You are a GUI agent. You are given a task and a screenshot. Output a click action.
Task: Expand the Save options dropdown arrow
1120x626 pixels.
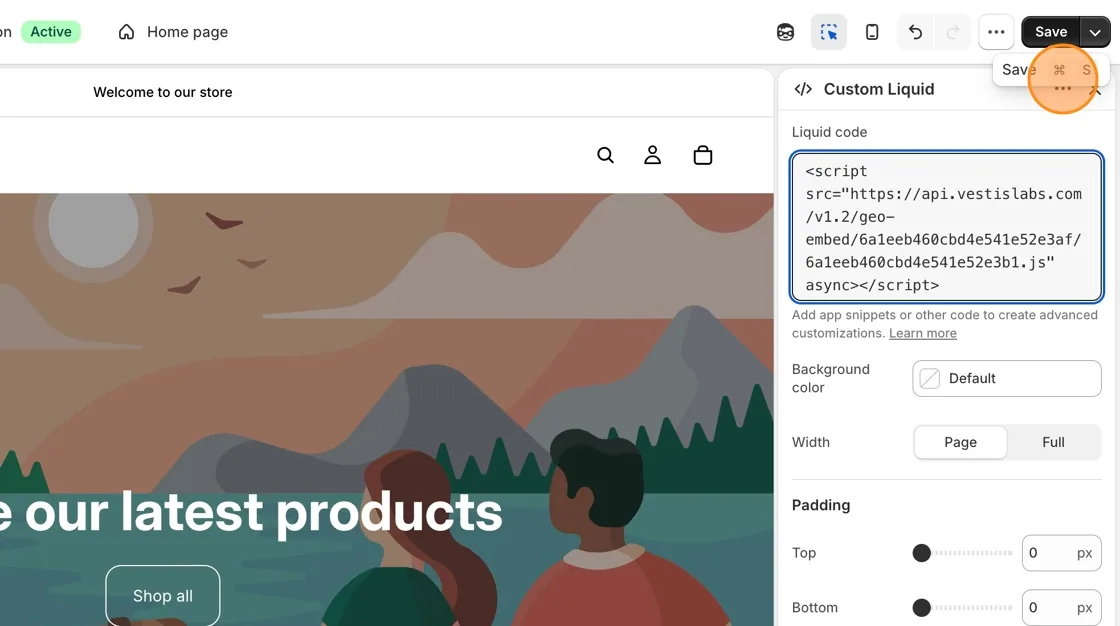(1095, 32)
